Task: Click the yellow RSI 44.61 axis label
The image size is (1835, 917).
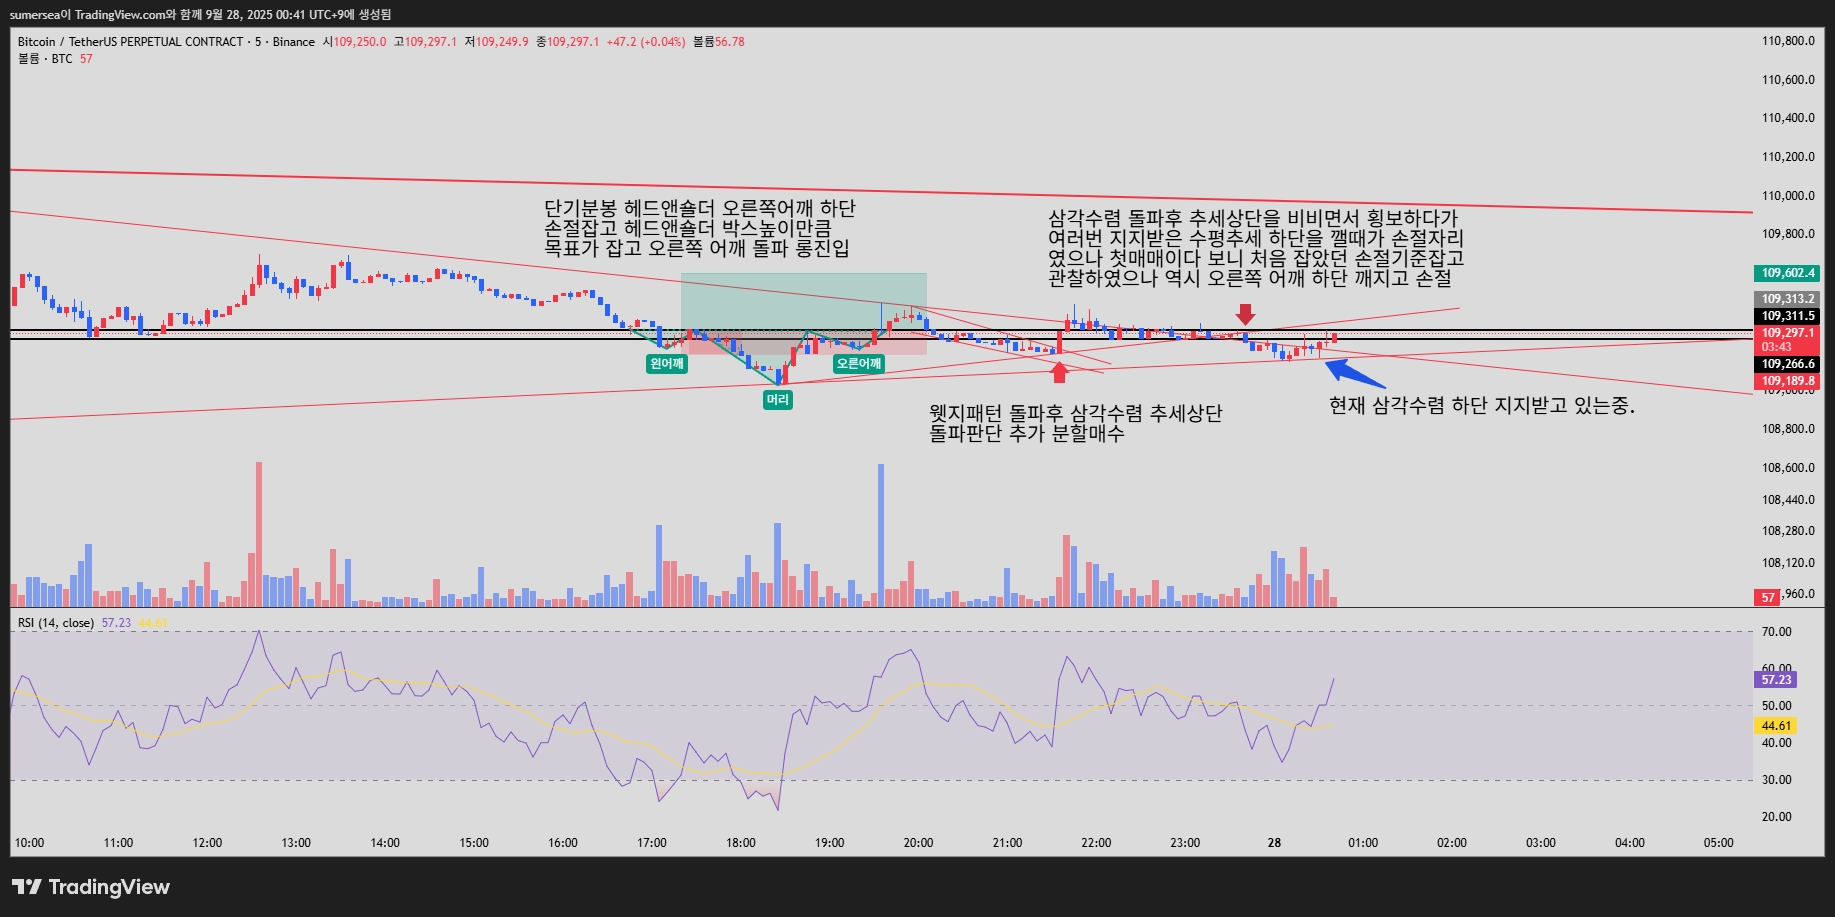Action: point(1776,726)
